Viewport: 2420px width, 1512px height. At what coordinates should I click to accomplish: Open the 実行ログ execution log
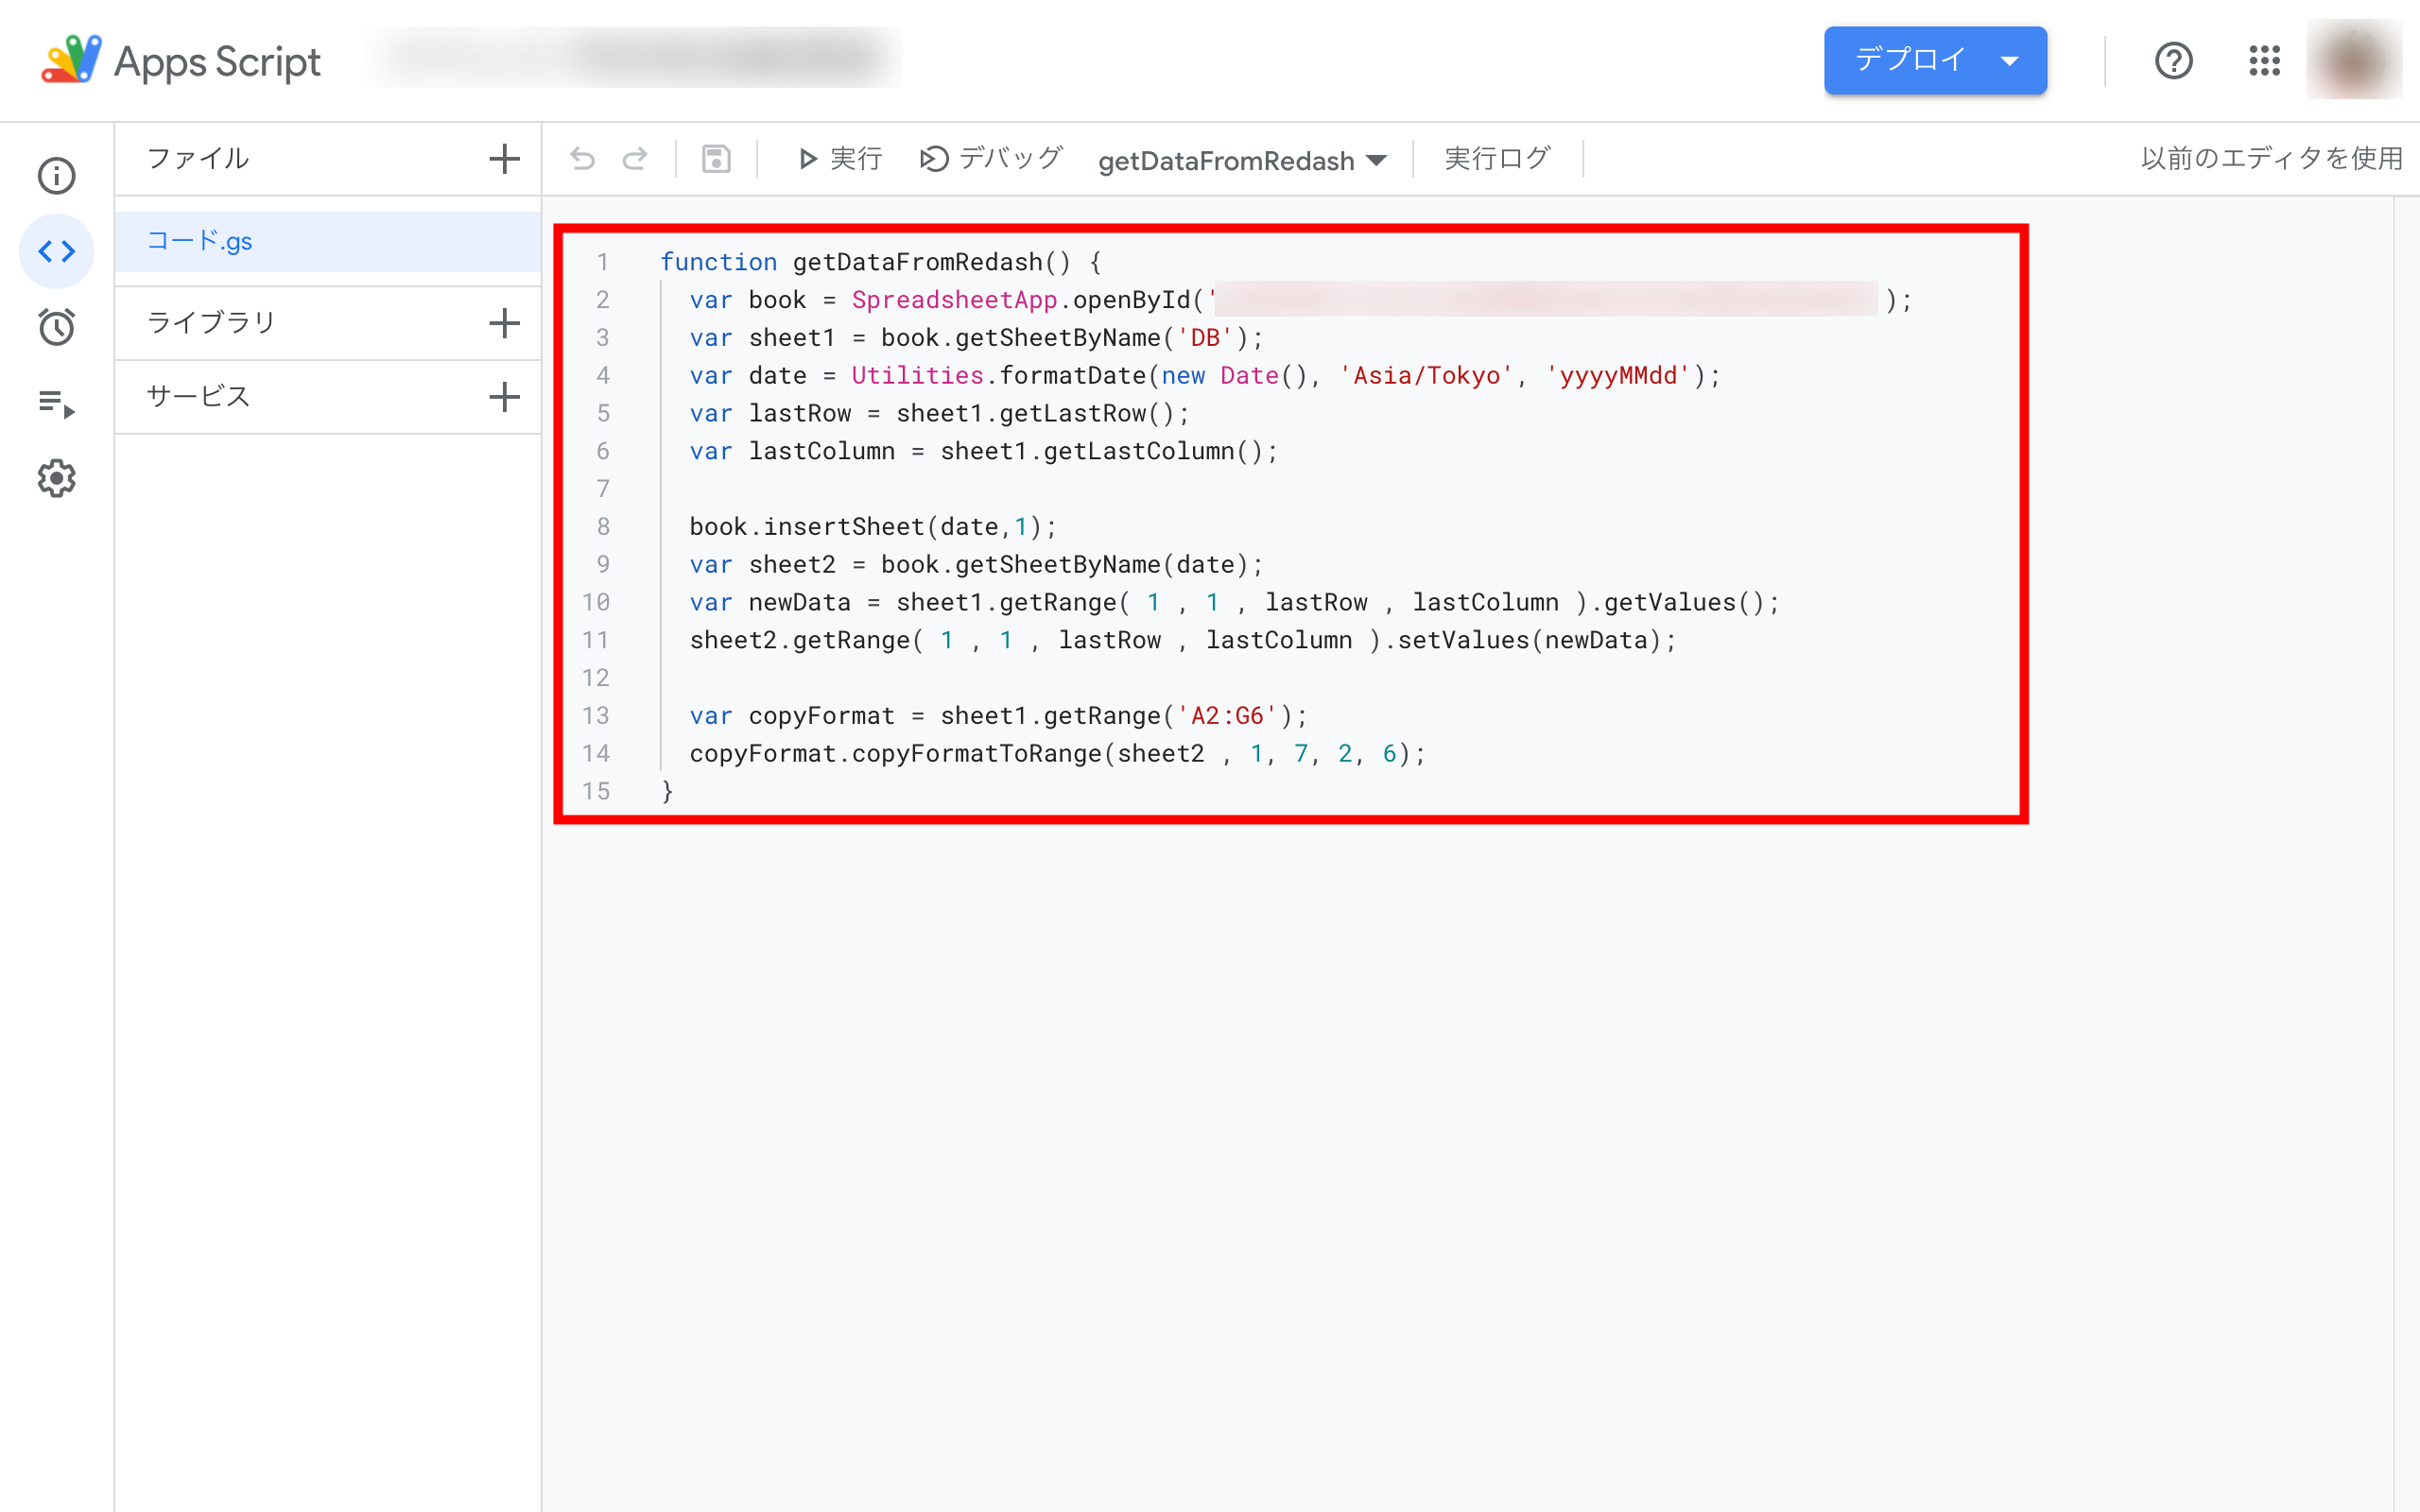pyautogui.click(x=1496, y=159)
